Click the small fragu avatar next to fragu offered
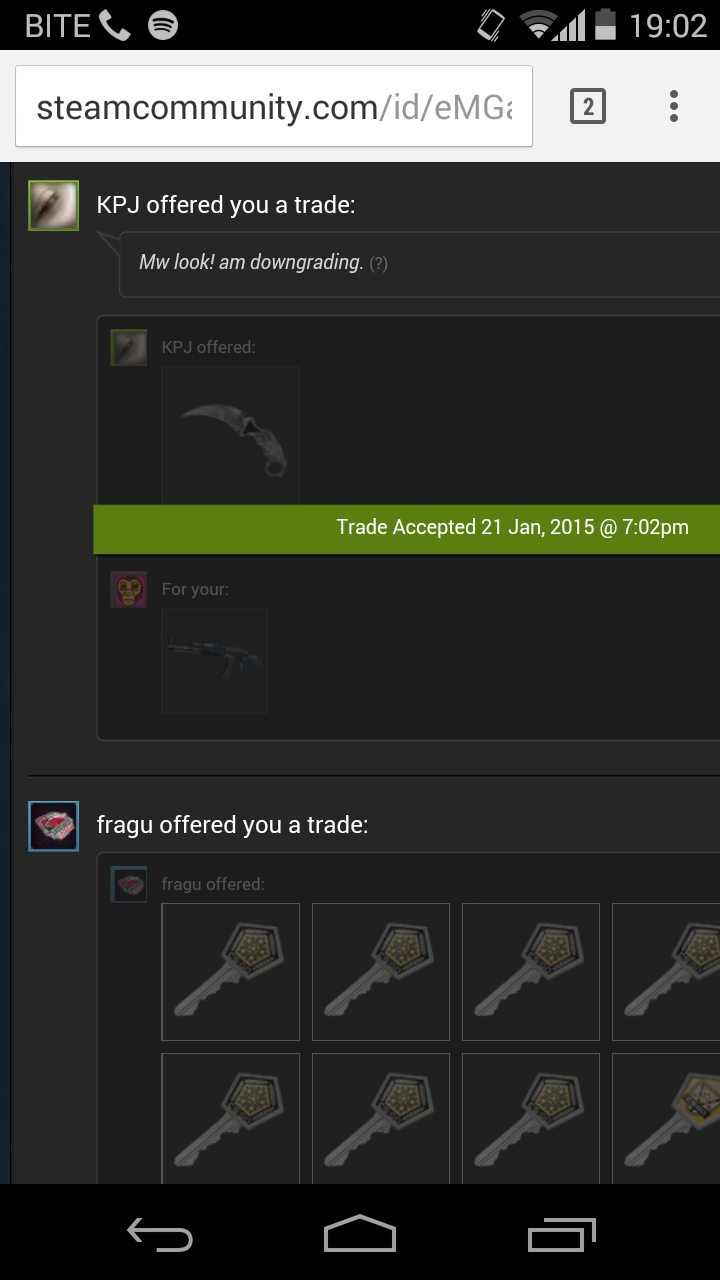720x1280 pixels. coord(129,884)
